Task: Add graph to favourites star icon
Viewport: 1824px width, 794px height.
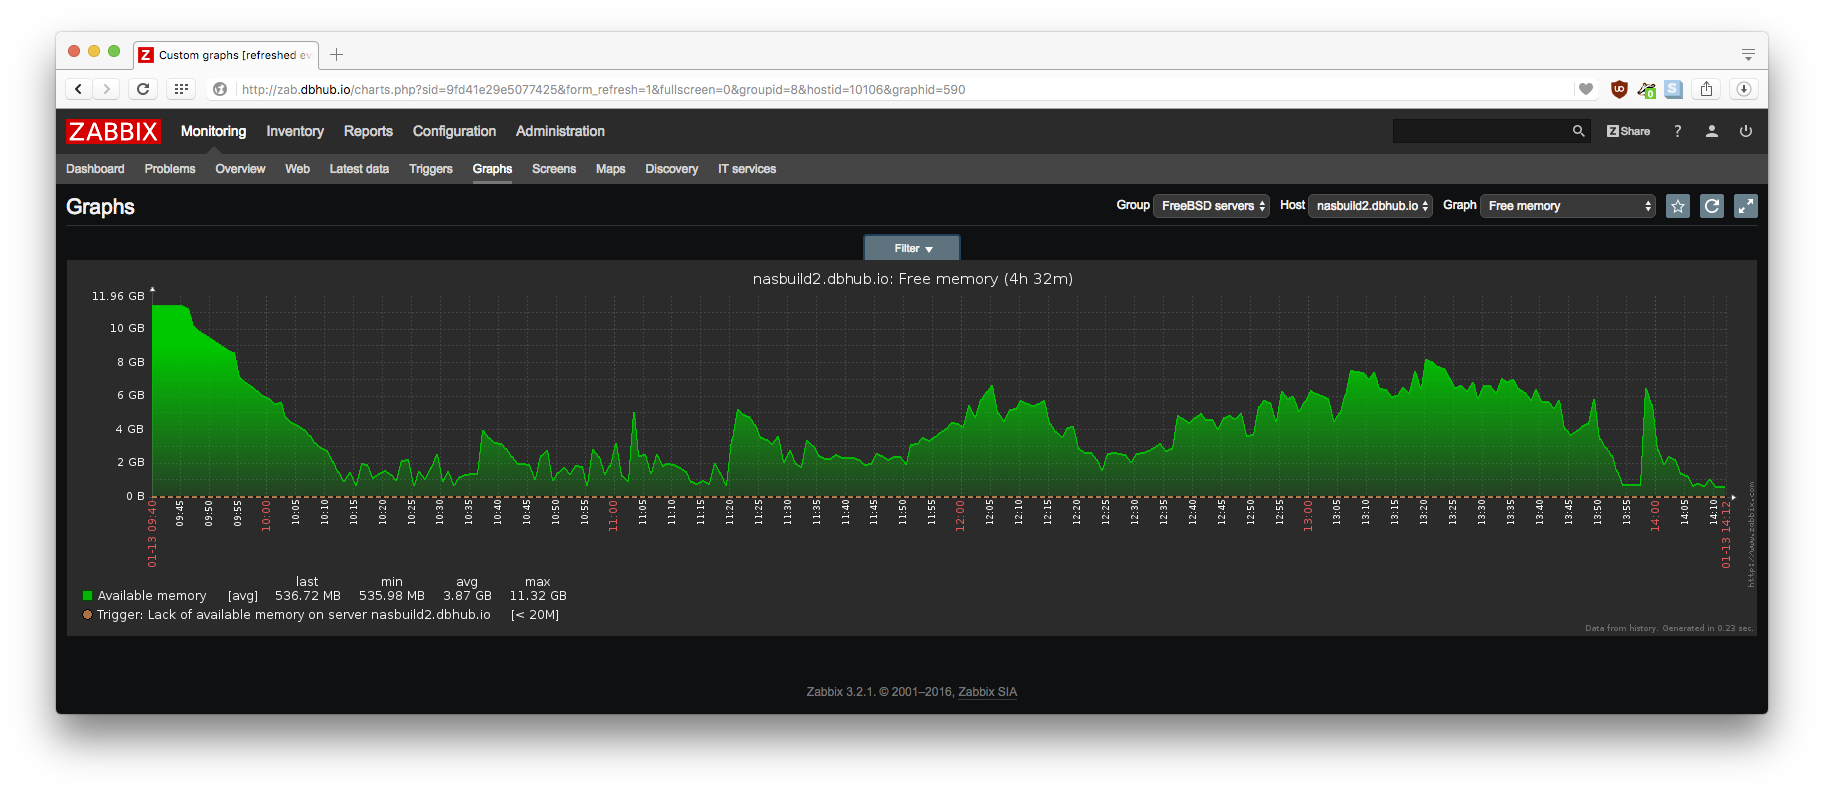Action: tap(1678, 206)
